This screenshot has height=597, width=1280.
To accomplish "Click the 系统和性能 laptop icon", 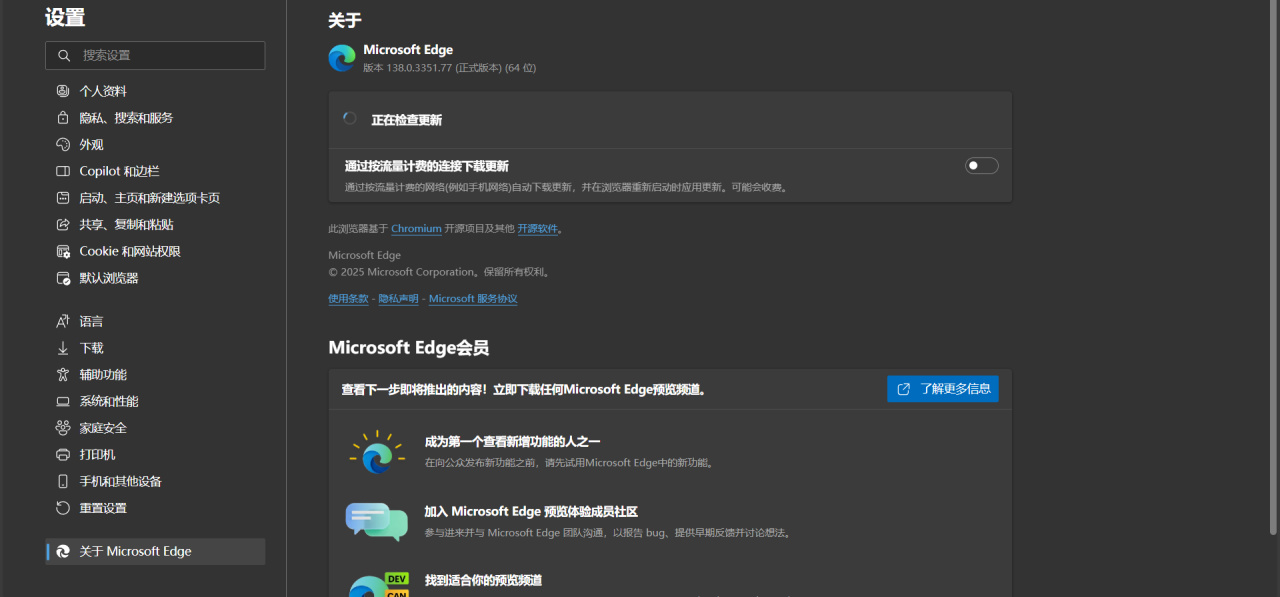I will point(63,401).
